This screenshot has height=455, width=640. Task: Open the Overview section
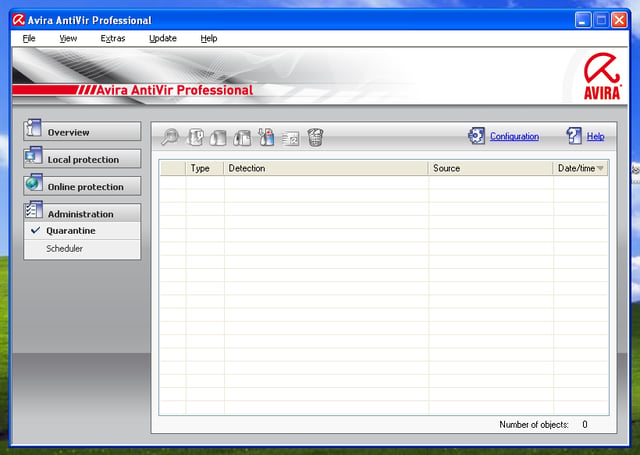82,131
